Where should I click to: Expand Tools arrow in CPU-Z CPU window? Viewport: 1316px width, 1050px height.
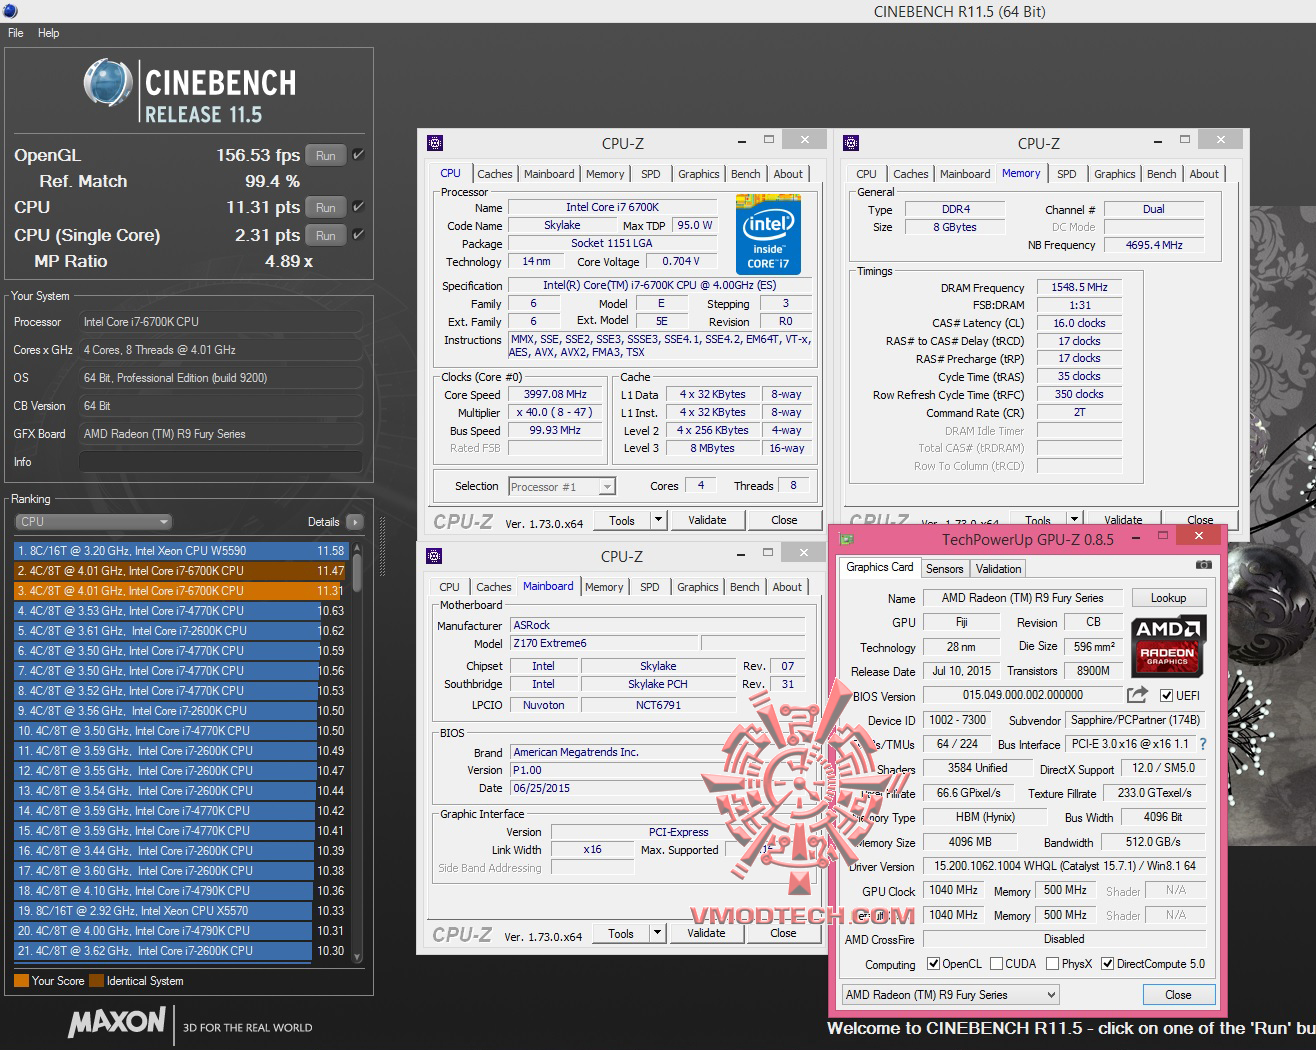[658, 520]
